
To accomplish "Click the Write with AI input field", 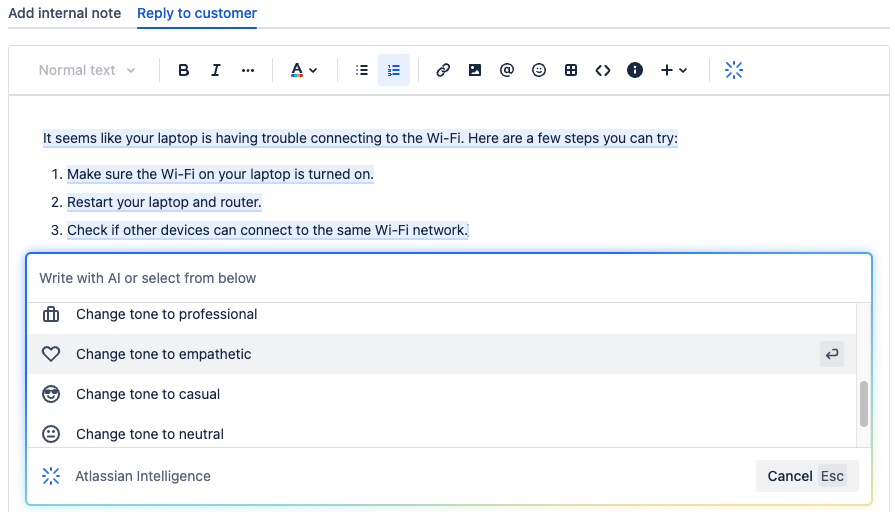I will [440, 278].
